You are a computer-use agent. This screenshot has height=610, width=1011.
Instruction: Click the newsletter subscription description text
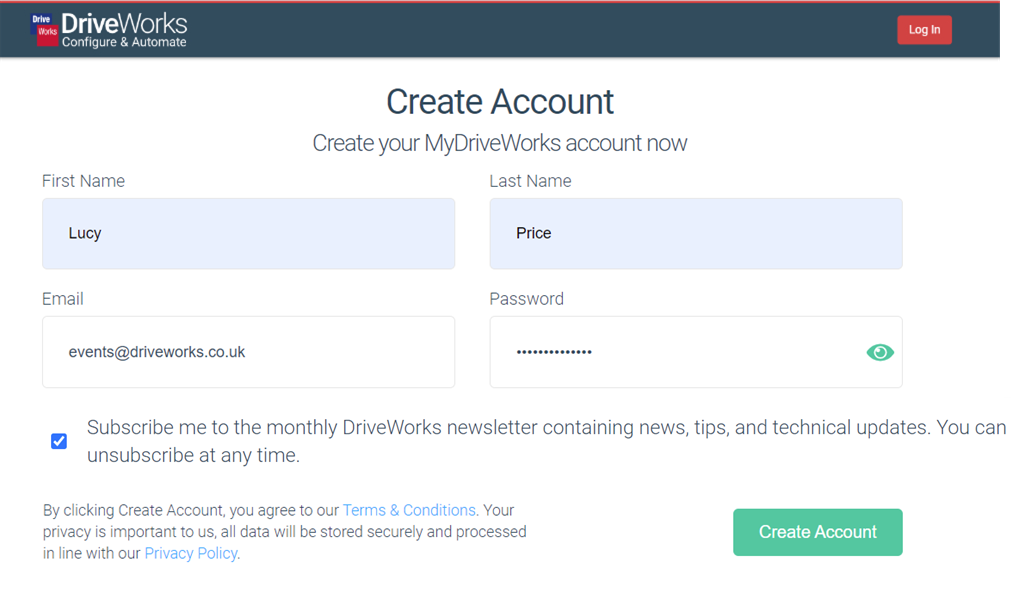pyautogui.click(x=546, y=441)
